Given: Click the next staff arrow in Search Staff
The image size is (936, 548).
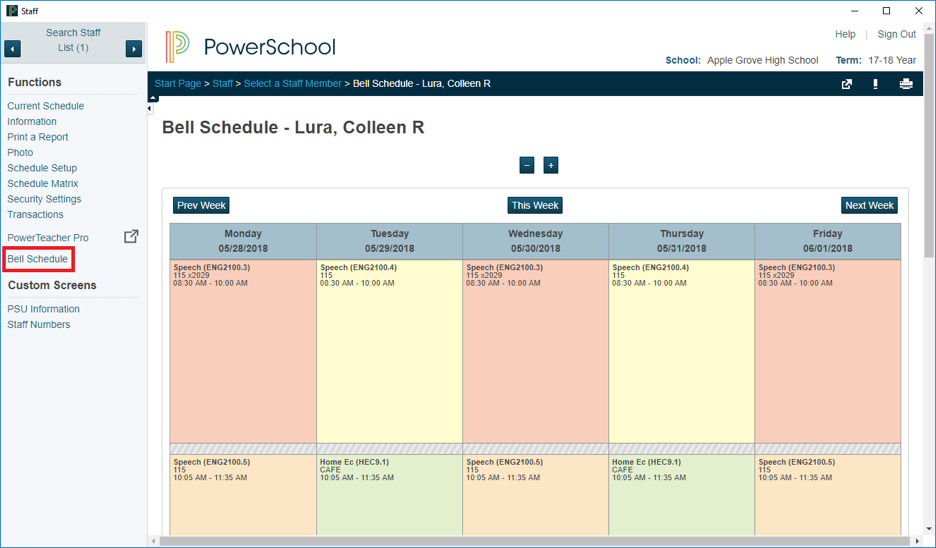Looking at the screenshot, I should click(x=133, y=49).
